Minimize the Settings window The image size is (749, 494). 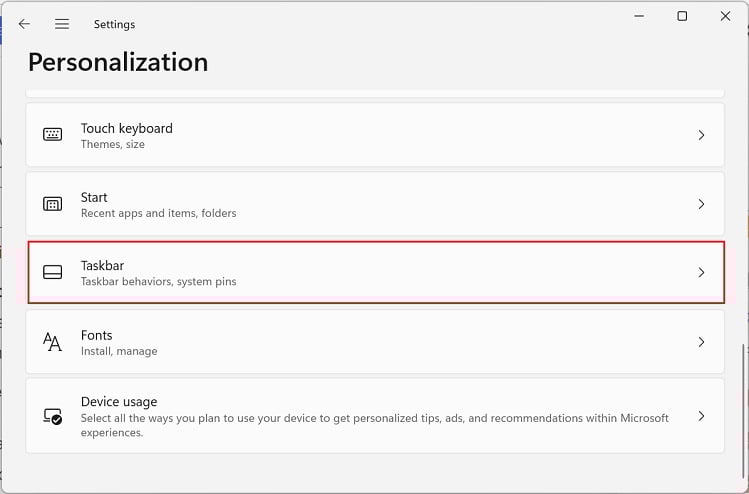coord(638,16)
